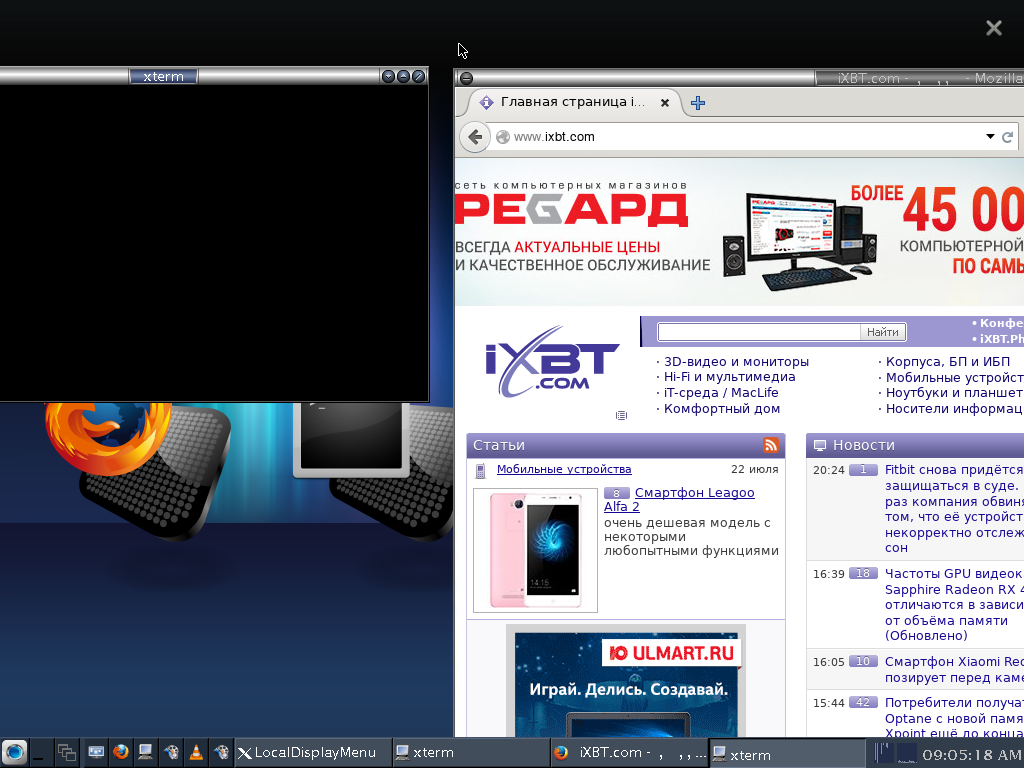The height and width of the screenshot is (768, 1024).
Task: Click the pink Leagoo smartphone thumbnail
Action: tap(536, 551)
